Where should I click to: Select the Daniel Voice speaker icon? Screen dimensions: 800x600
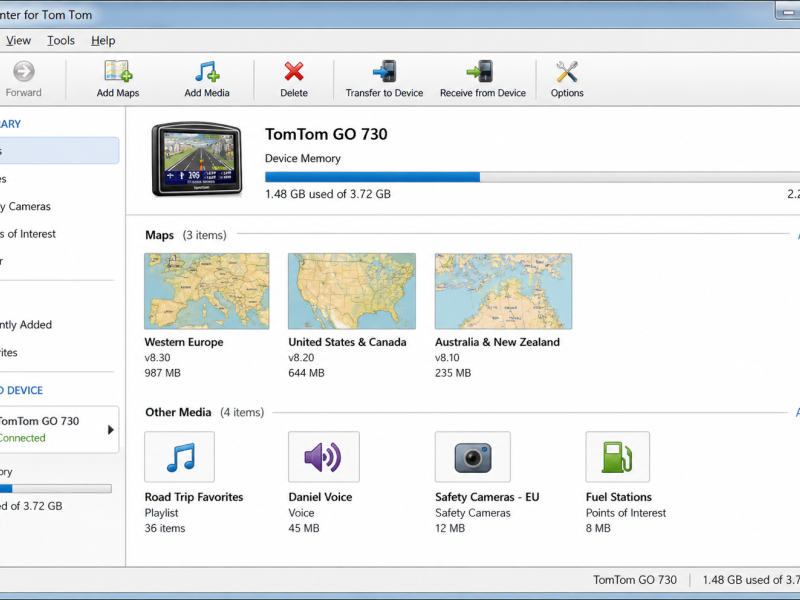323,457
